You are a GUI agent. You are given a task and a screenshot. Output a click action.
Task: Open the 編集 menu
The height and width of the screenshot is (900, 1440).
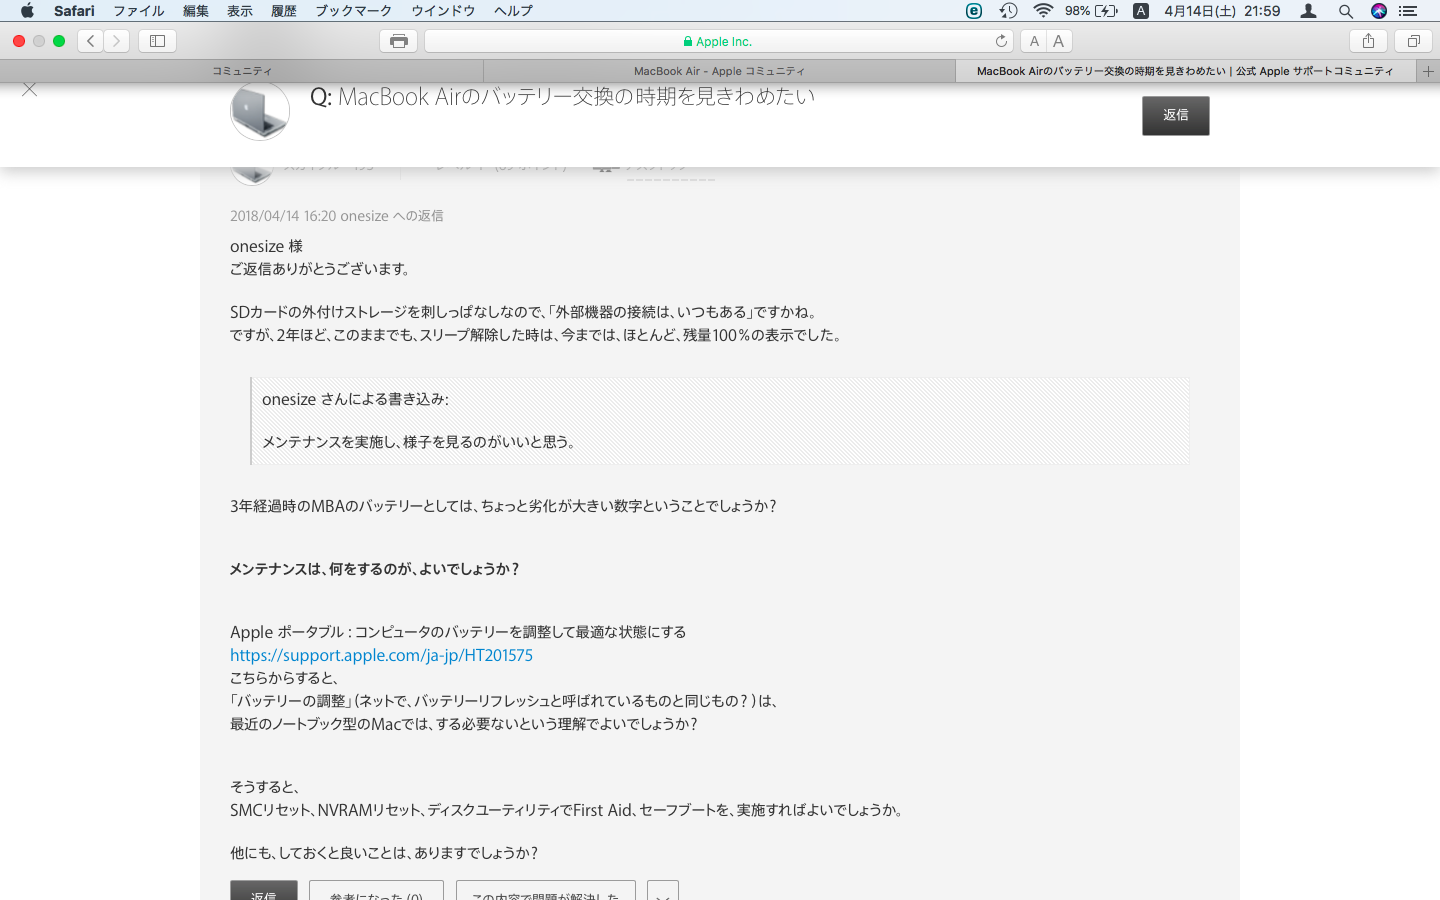pos(196,11)
